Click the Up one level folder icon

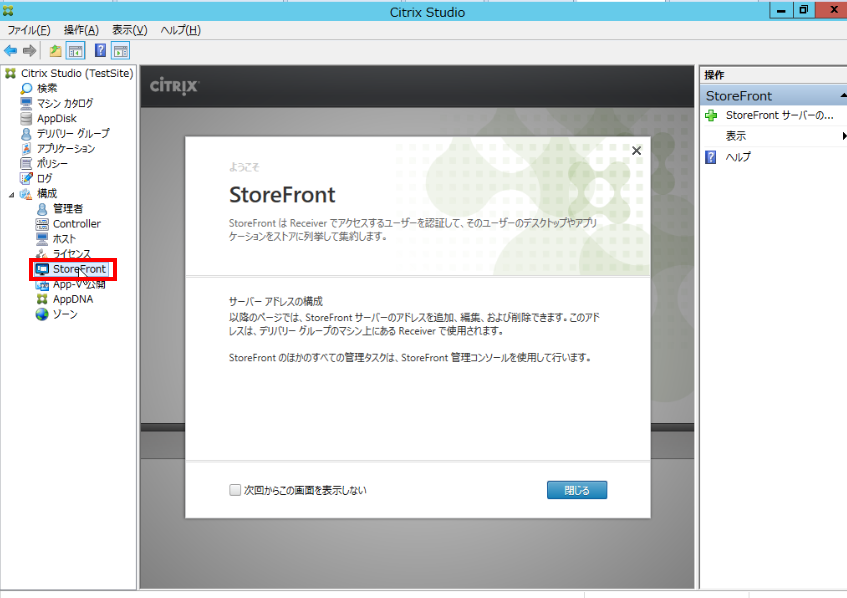(55, 51)
